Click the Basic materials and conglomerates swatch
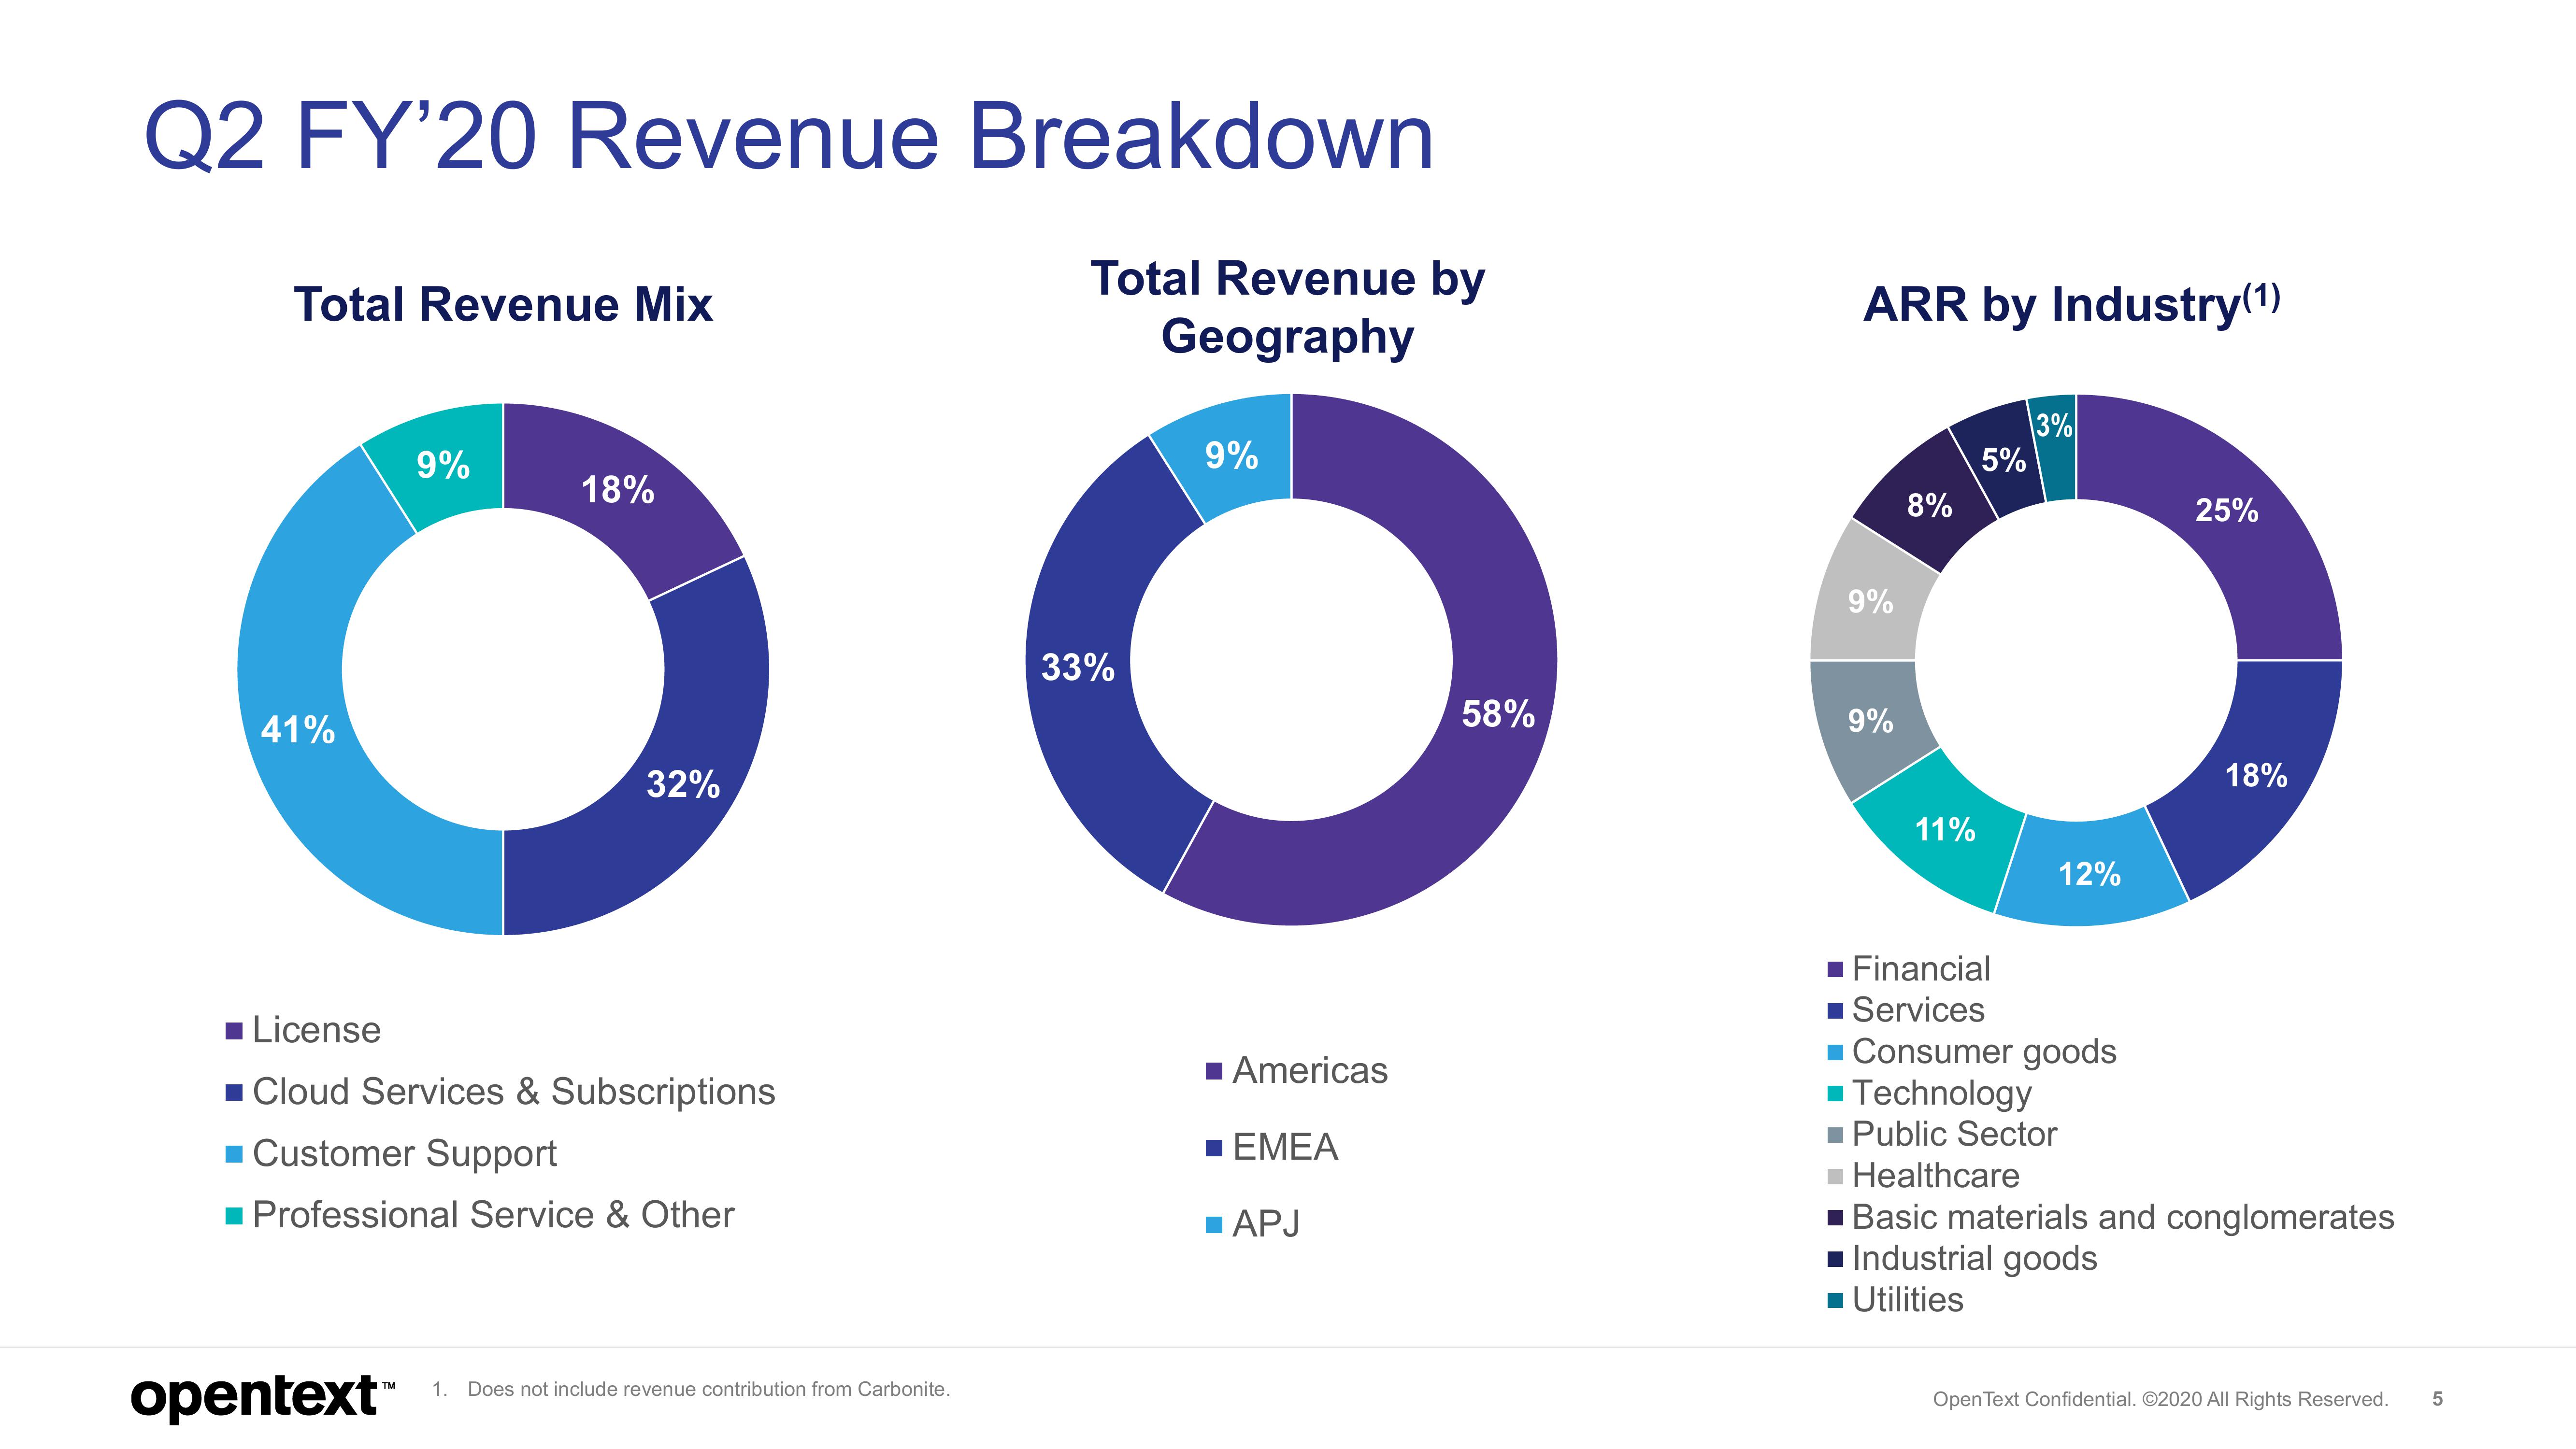This screenshot has height=1449, width=2576. 1835,1218
